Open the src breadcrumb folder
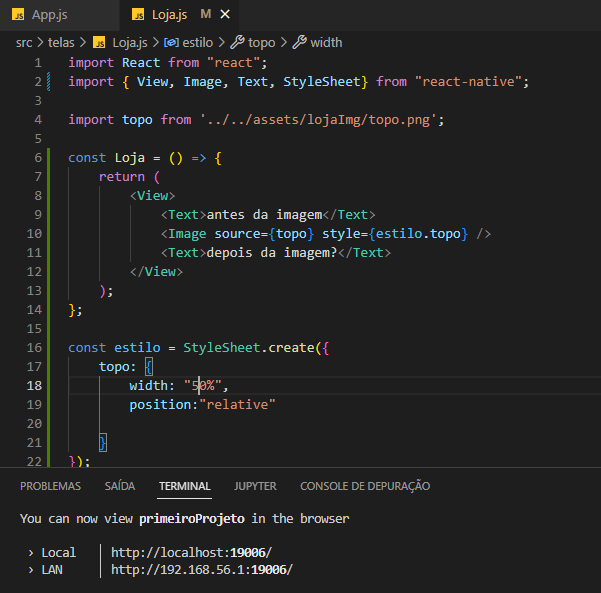Screen dimensions: 601x593 [x=24, y=43]
